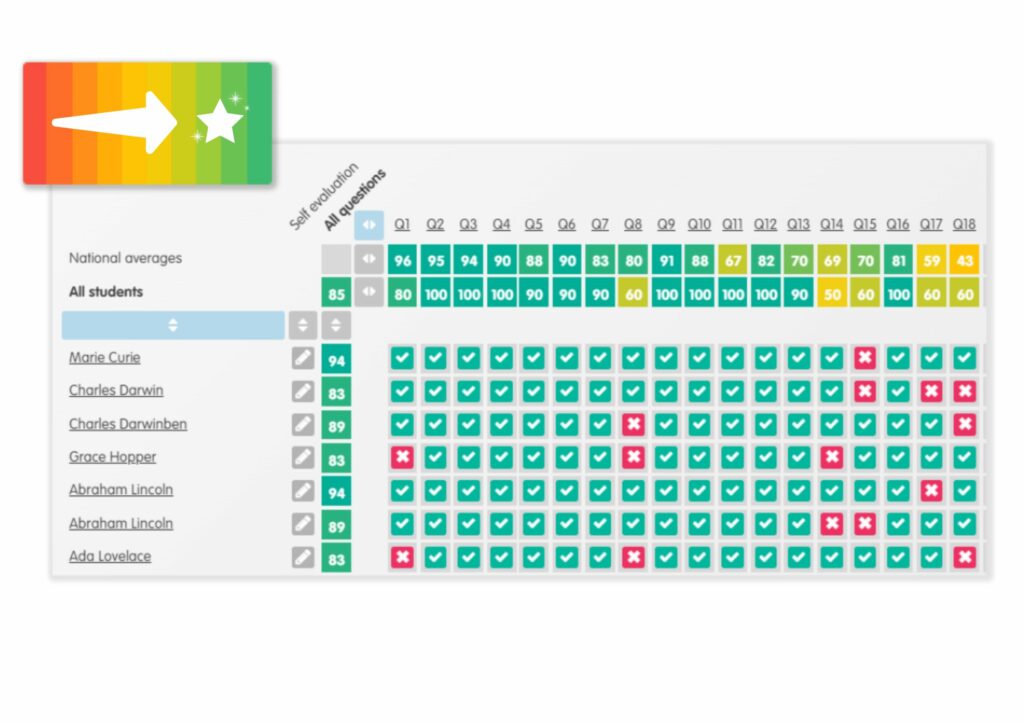This screenshot has width=1024, height=722.
Task: Toggle Marie Curie's red cross on Q15
Action: point(865,358)
